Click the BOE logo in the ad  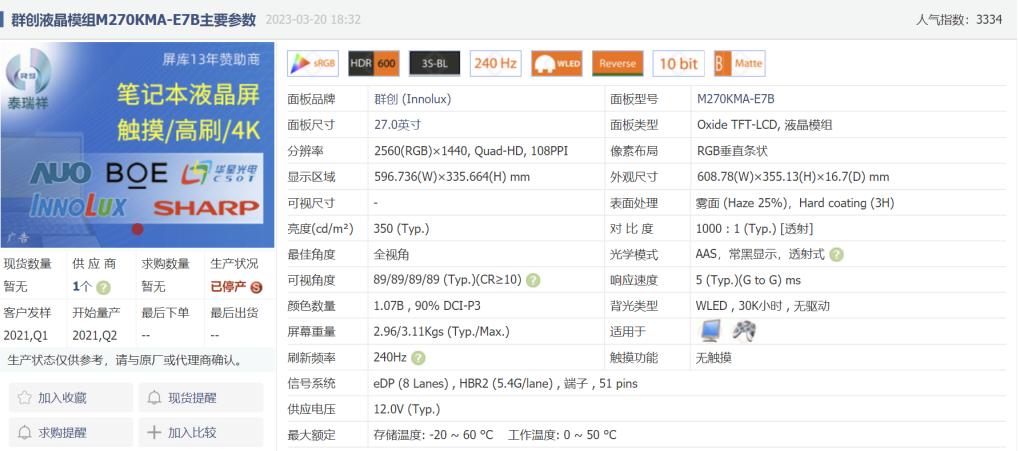tap(137, 173)
